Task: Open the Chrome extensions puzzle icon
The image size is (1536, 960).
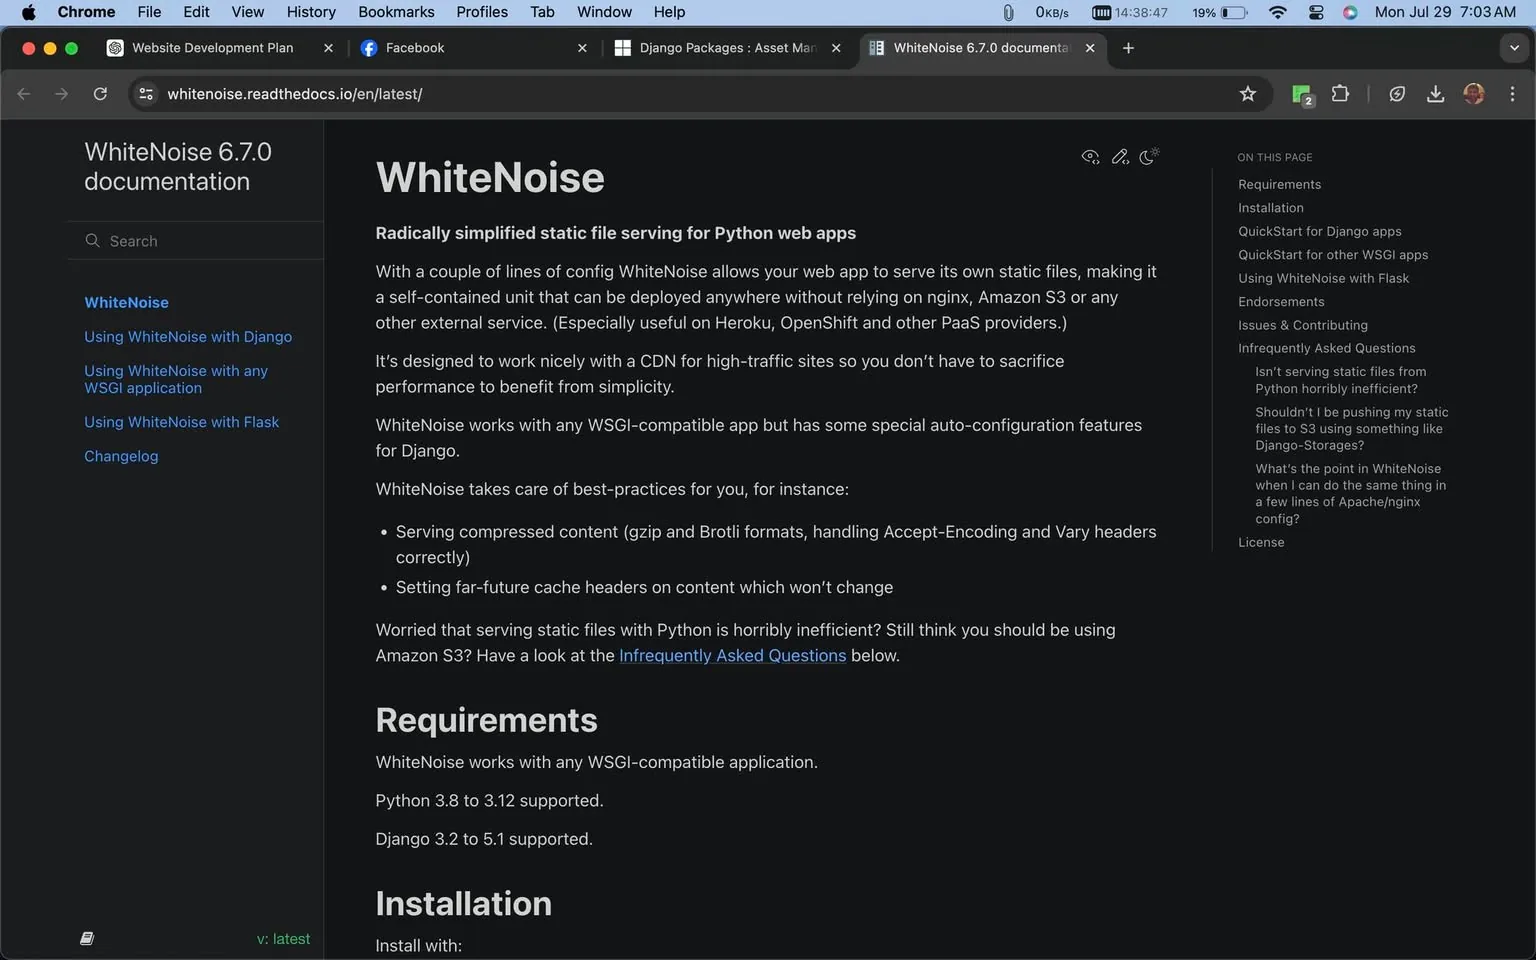Action: coord(1341,93)
